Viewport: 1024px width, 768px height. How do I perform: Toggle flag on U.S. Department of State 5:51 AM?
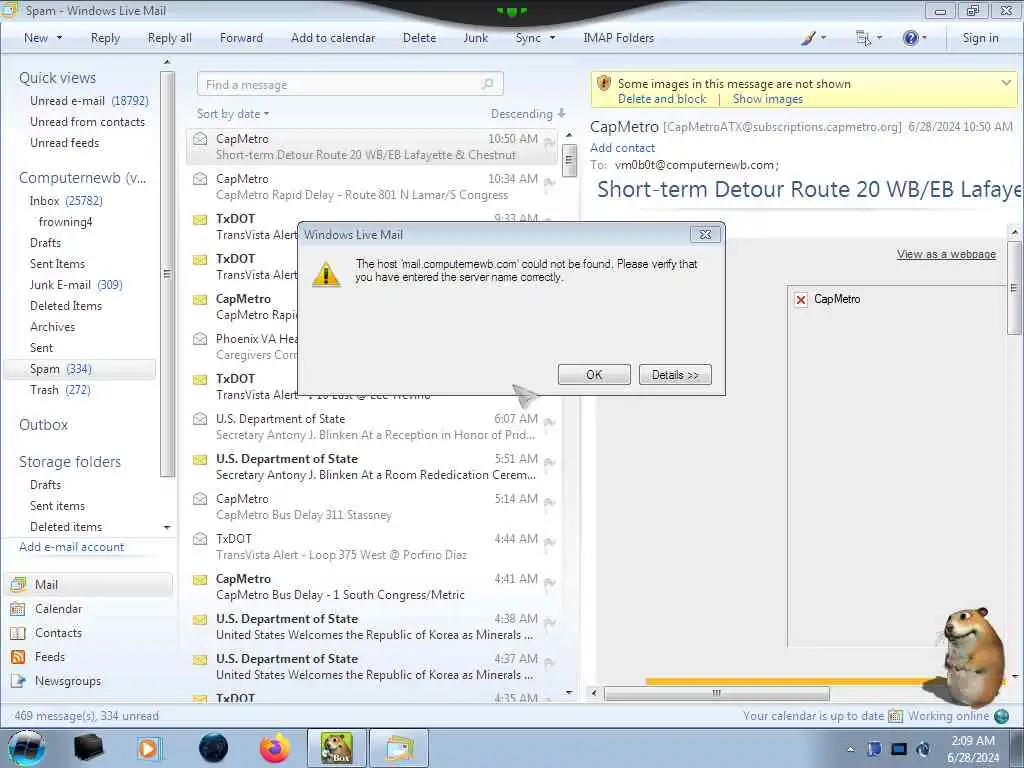coord(549,462)
